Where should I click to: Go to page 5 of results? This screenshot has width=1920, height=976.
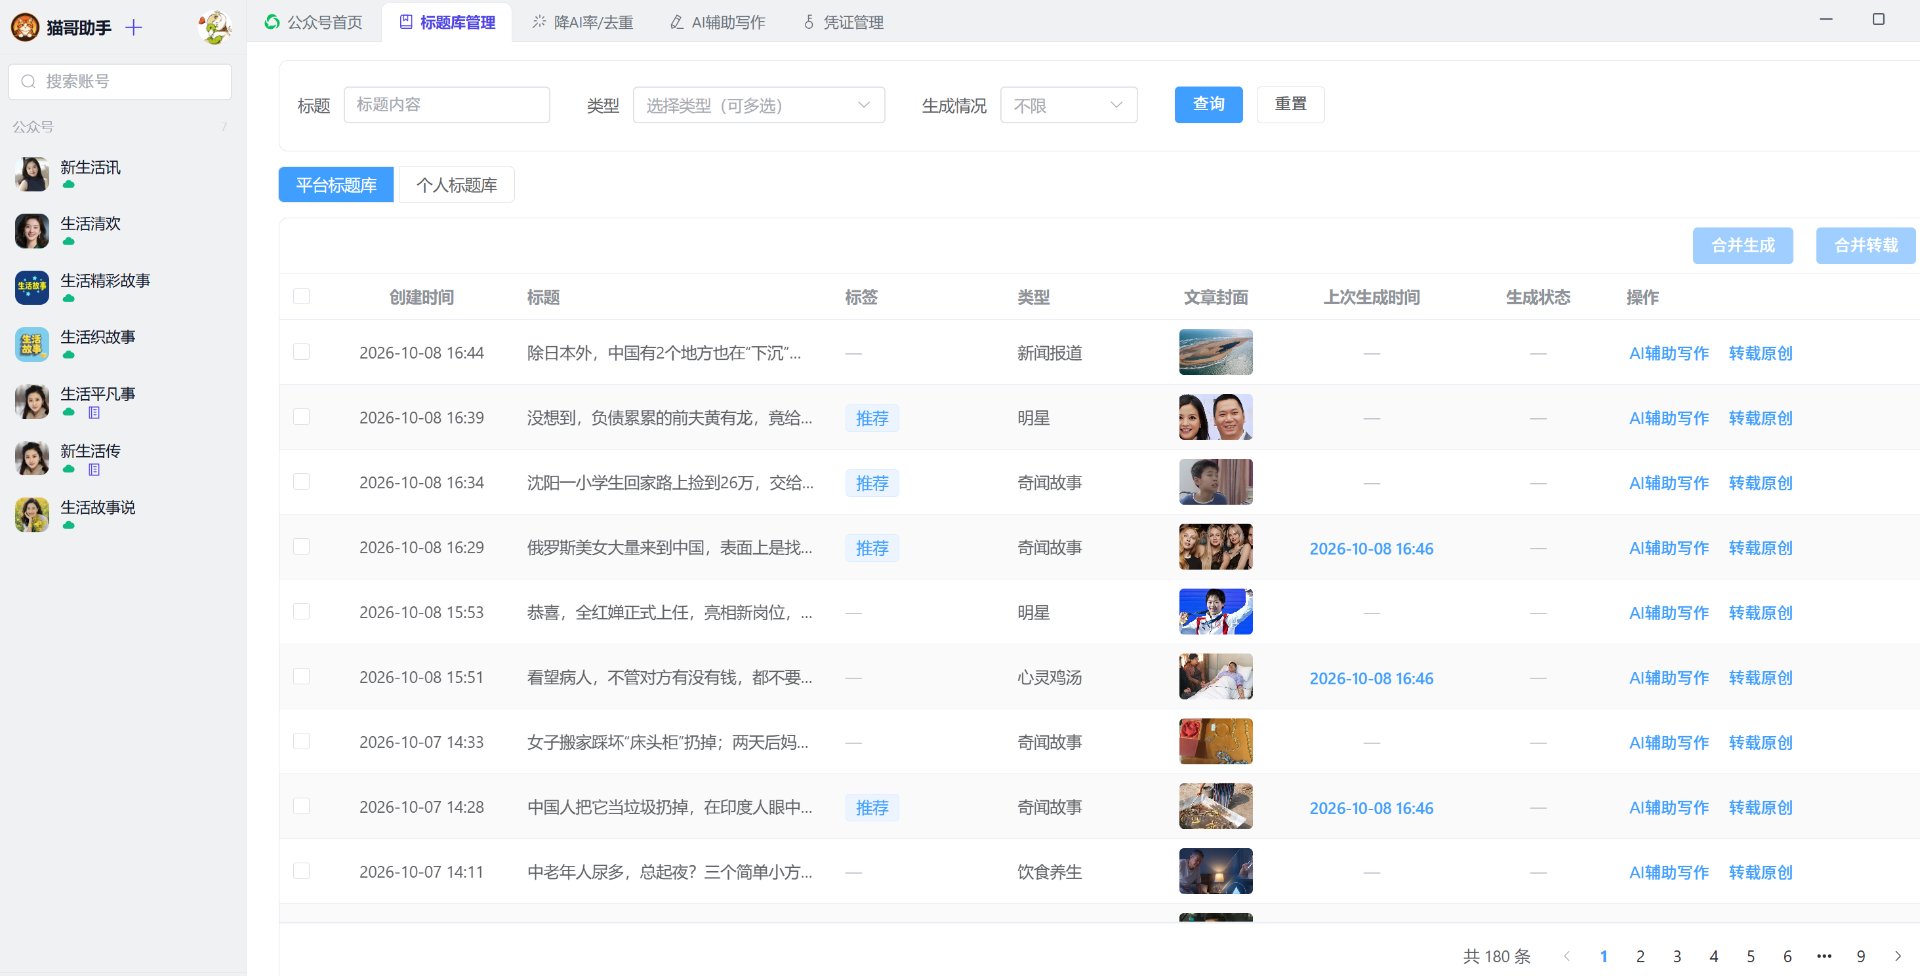1751,956
